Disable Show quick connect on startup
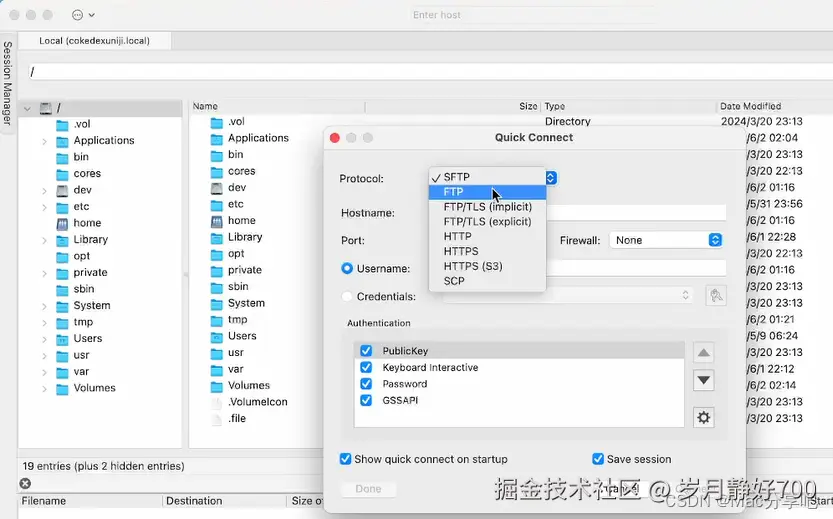The width and height of the screenshot is (833, 519). pyautogui.click(x=345, y=459)
